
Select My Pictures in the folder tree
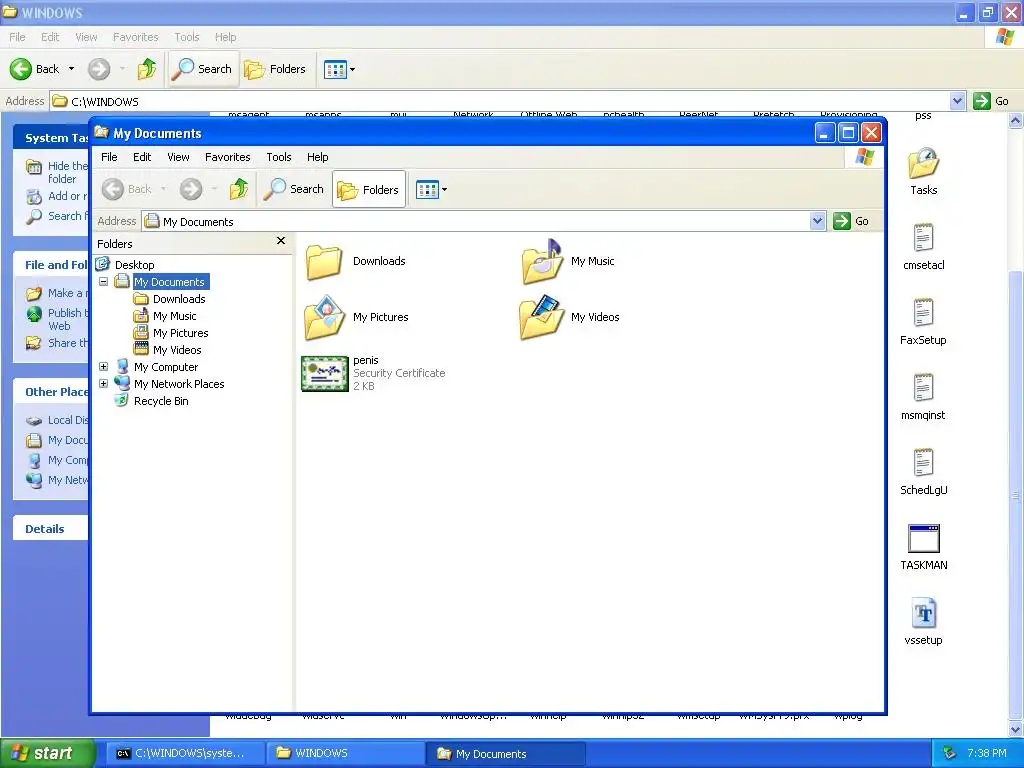[181, 333]
